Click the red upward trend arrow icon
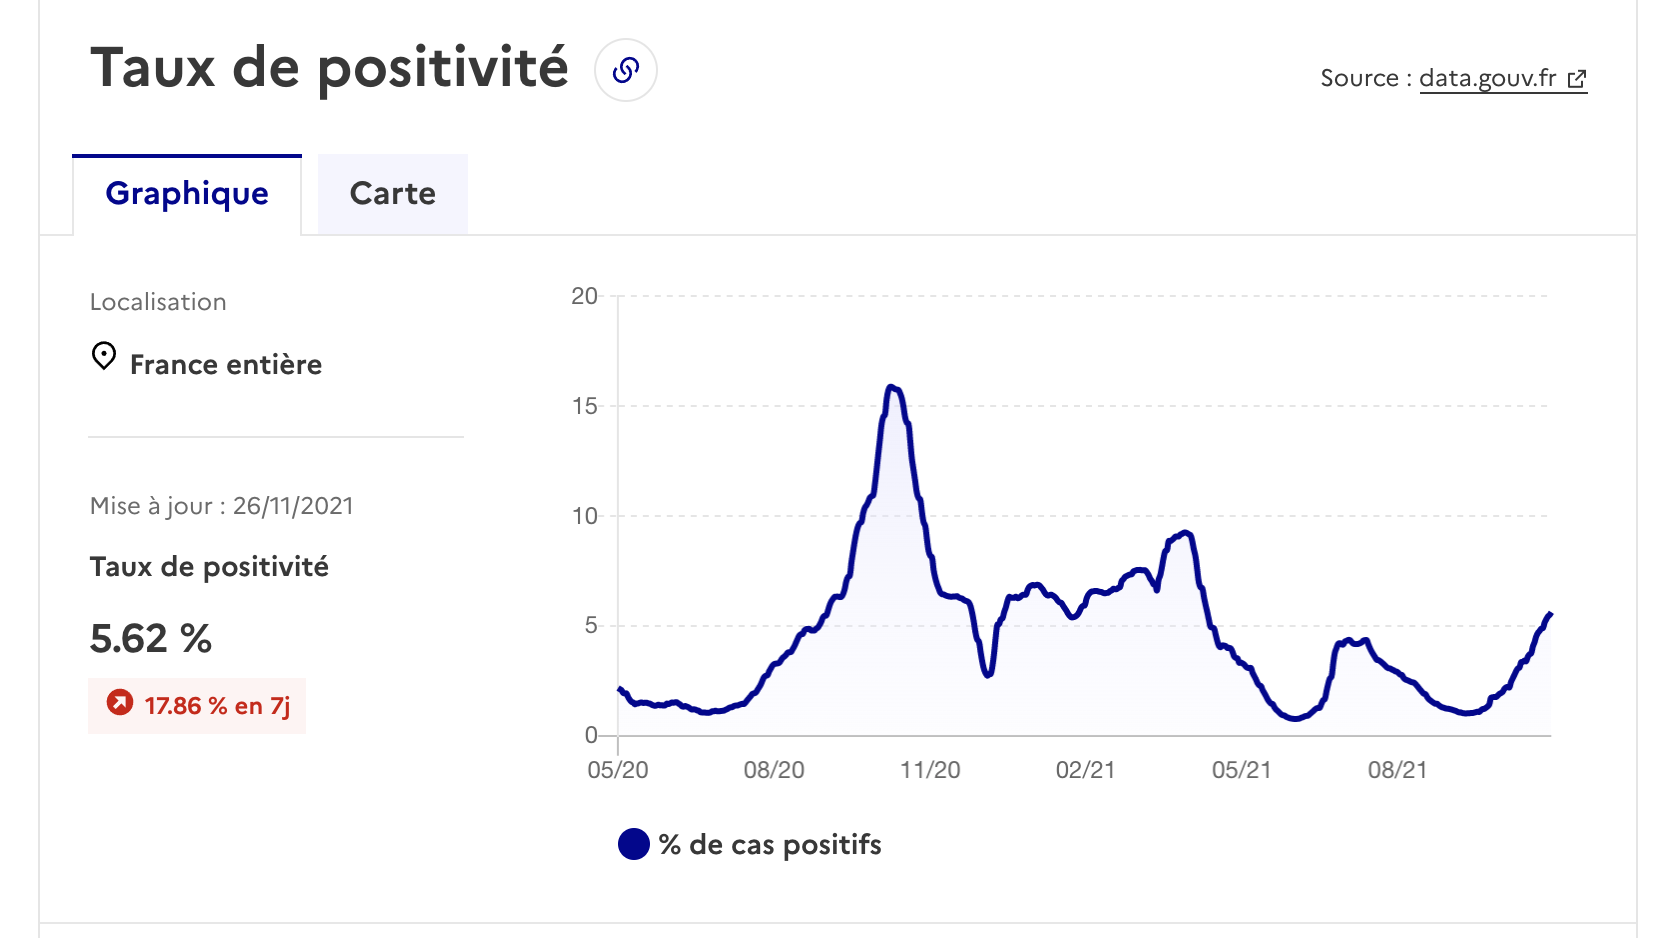This screenshot has width=1670, height=938. [120, 703]
